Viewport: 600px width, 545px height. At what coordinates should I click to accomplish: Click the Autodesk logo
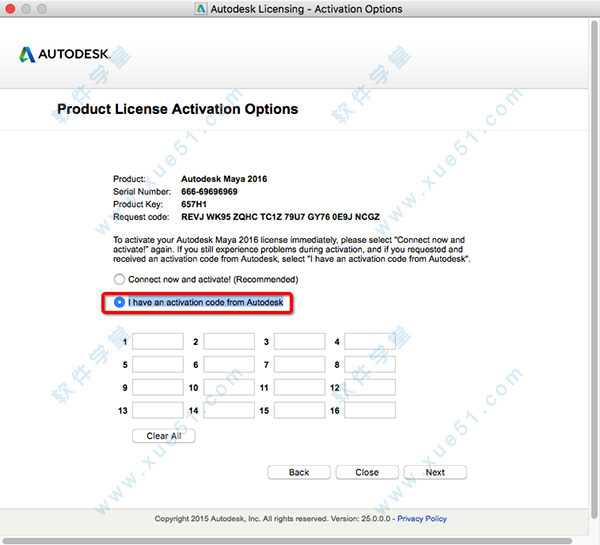pyautogui.click(x=64, y=54)
